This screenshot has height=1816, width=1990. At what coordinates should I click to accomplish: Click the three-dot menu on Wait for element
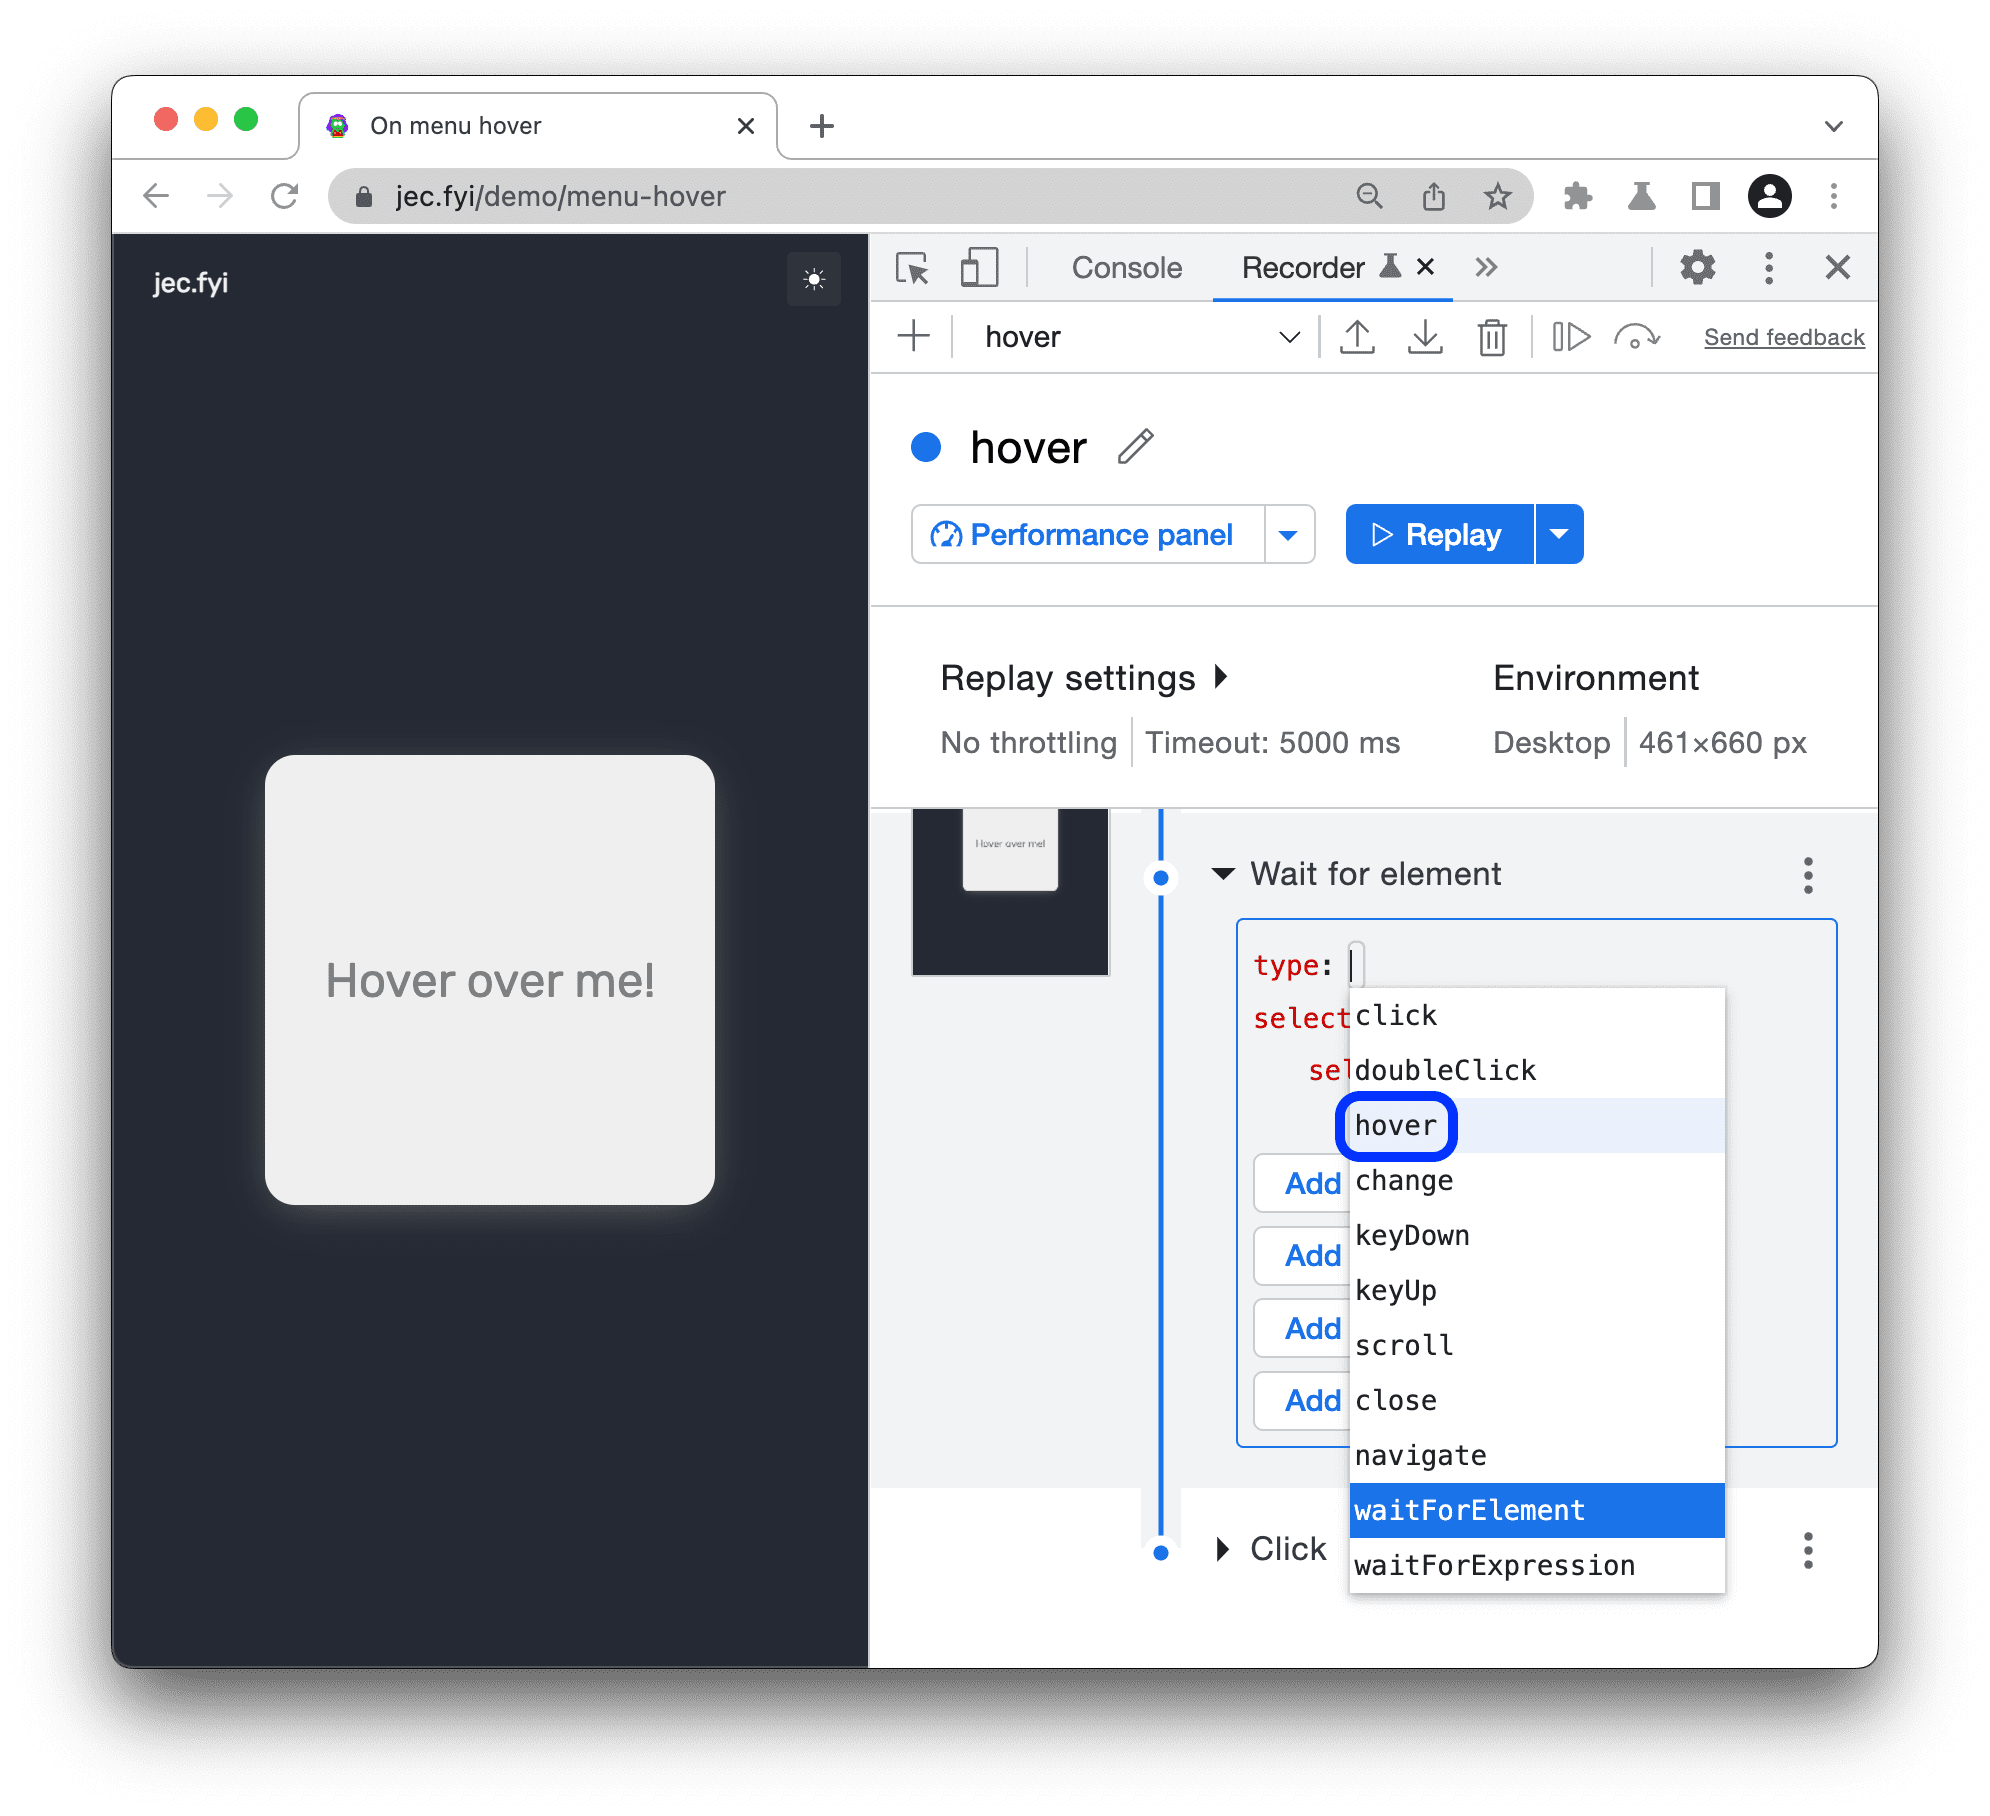pyautogui.click(x=1815, y=873)
